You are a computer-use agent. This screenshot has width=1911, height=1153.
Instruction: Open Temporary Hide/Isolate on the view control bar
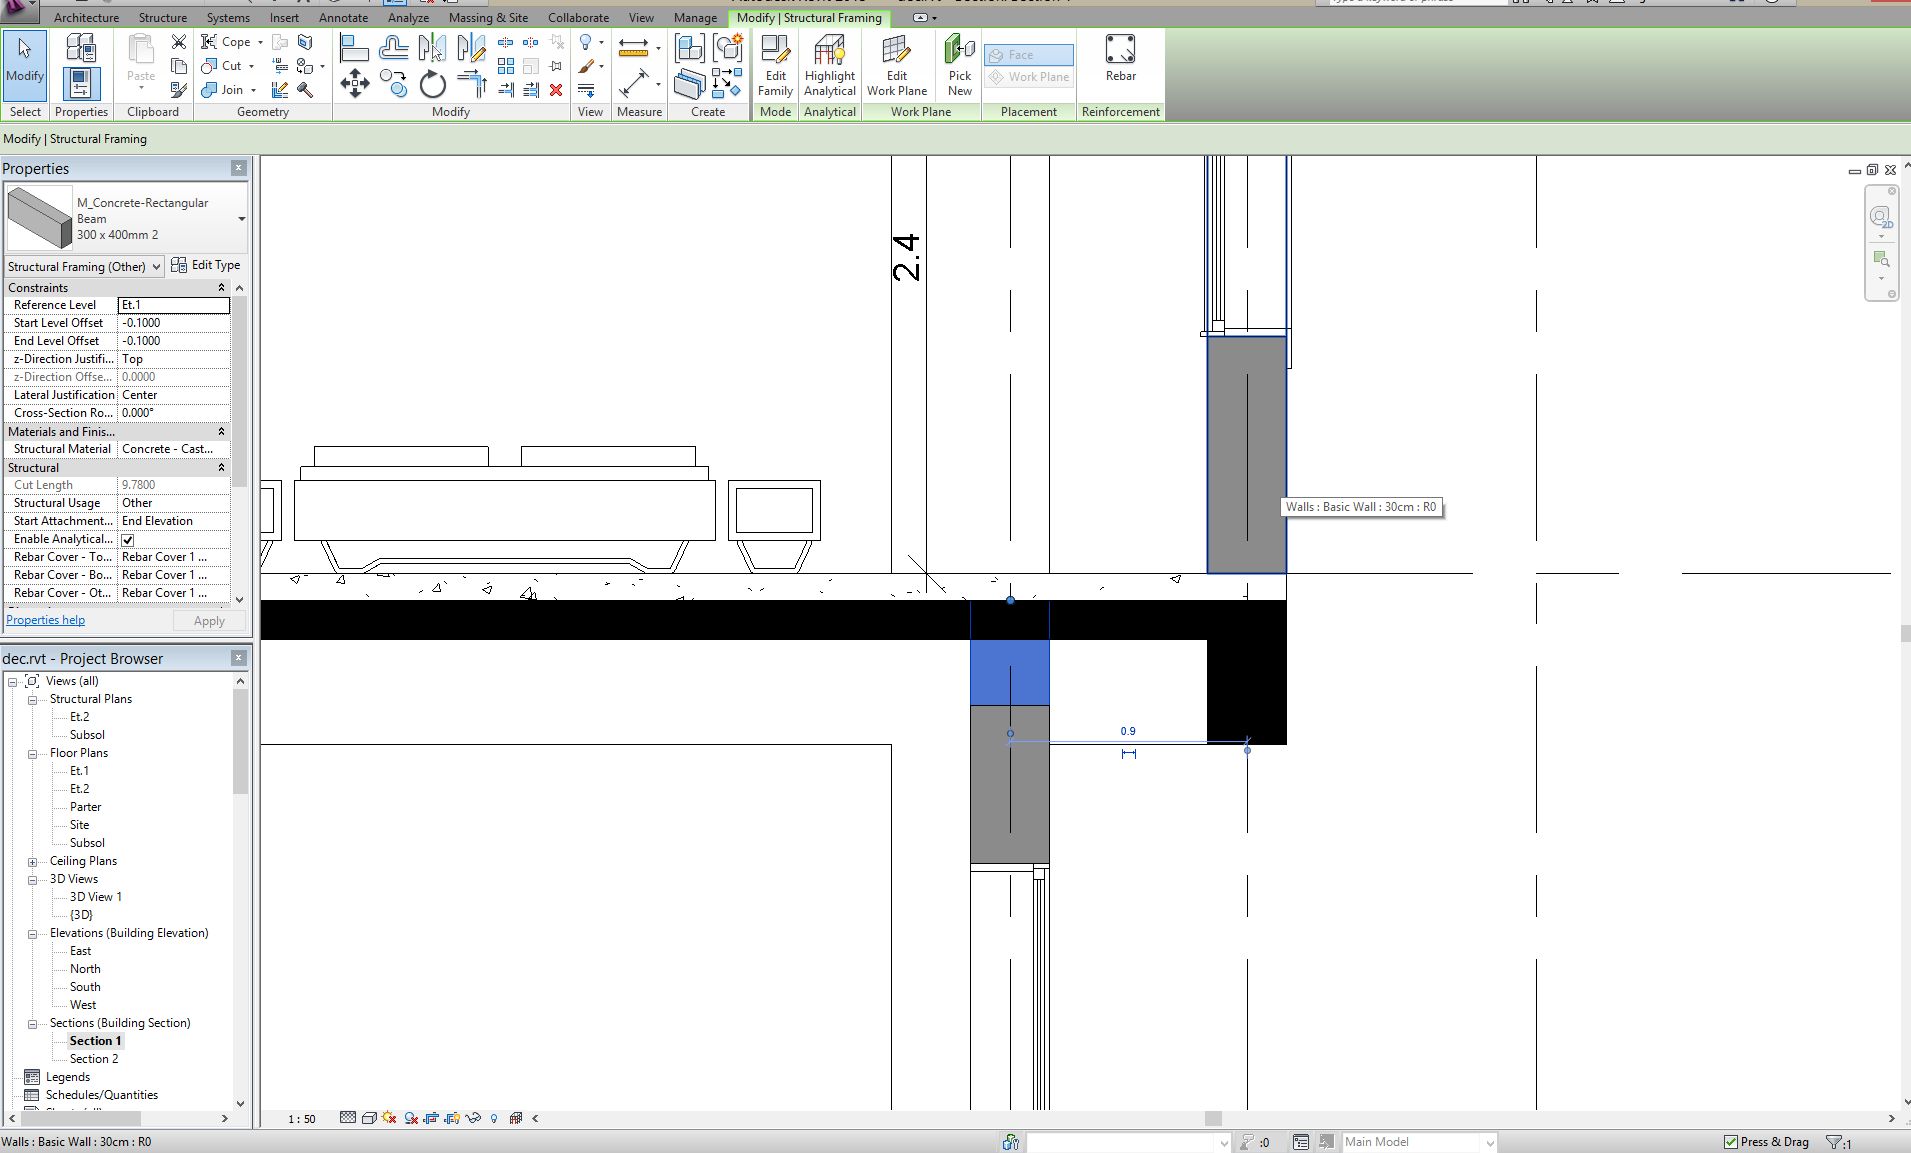pos(475,1118)
